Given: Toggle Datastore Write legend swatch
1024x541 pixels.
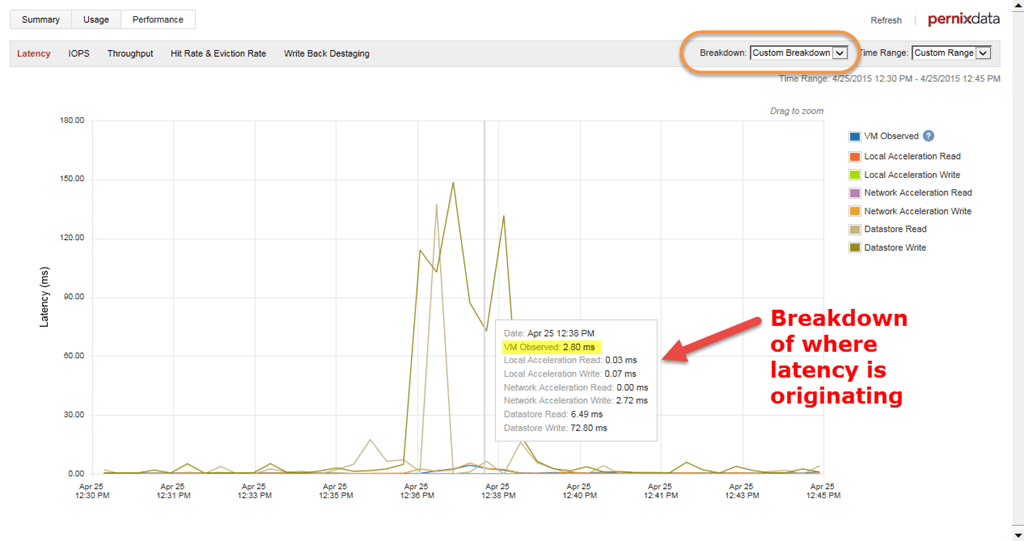Looking at the screenshot, I should [x=854, y=248].
